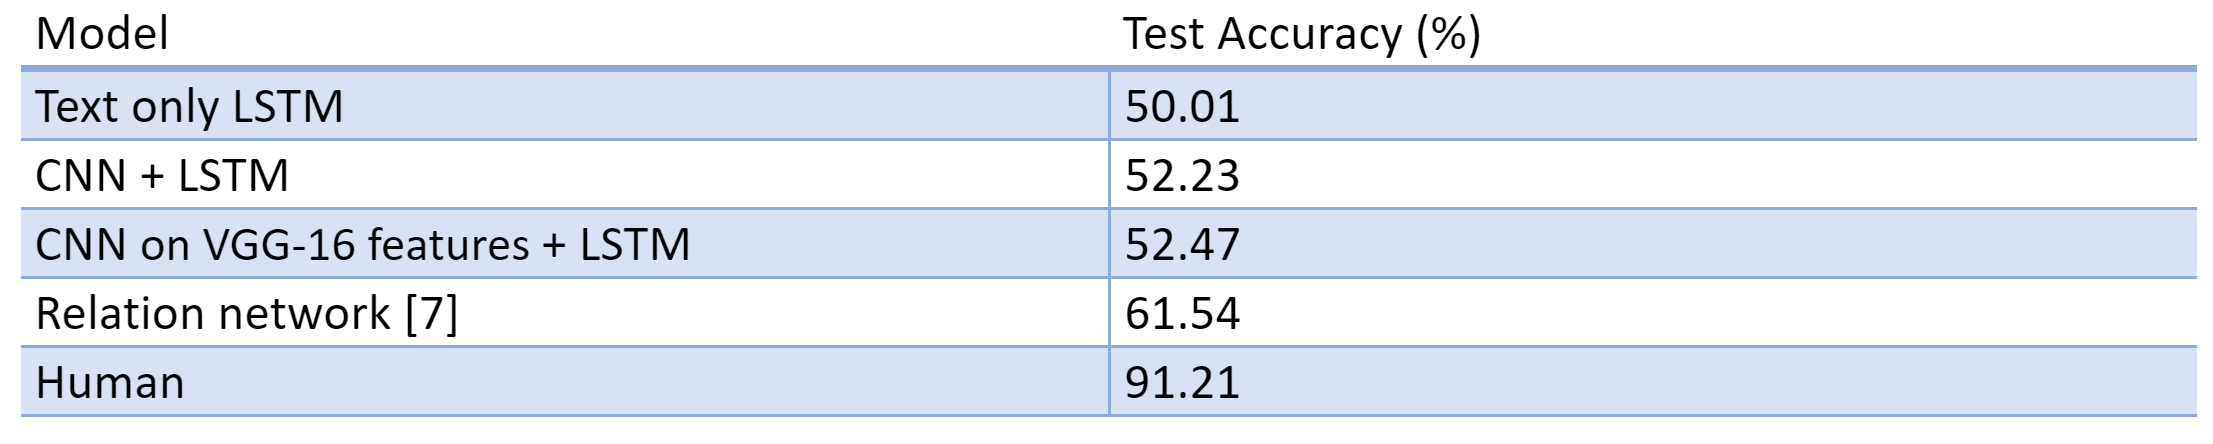Click the 50.01 accuracy value
Screen dimensions: 2213x444
tap(1182, 107)
